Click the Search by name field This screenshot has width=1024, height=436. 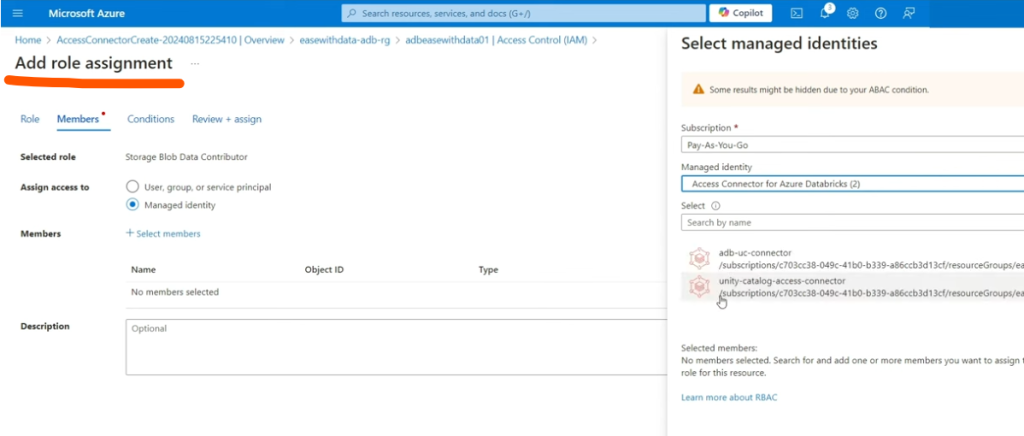[x=852, y=223]
